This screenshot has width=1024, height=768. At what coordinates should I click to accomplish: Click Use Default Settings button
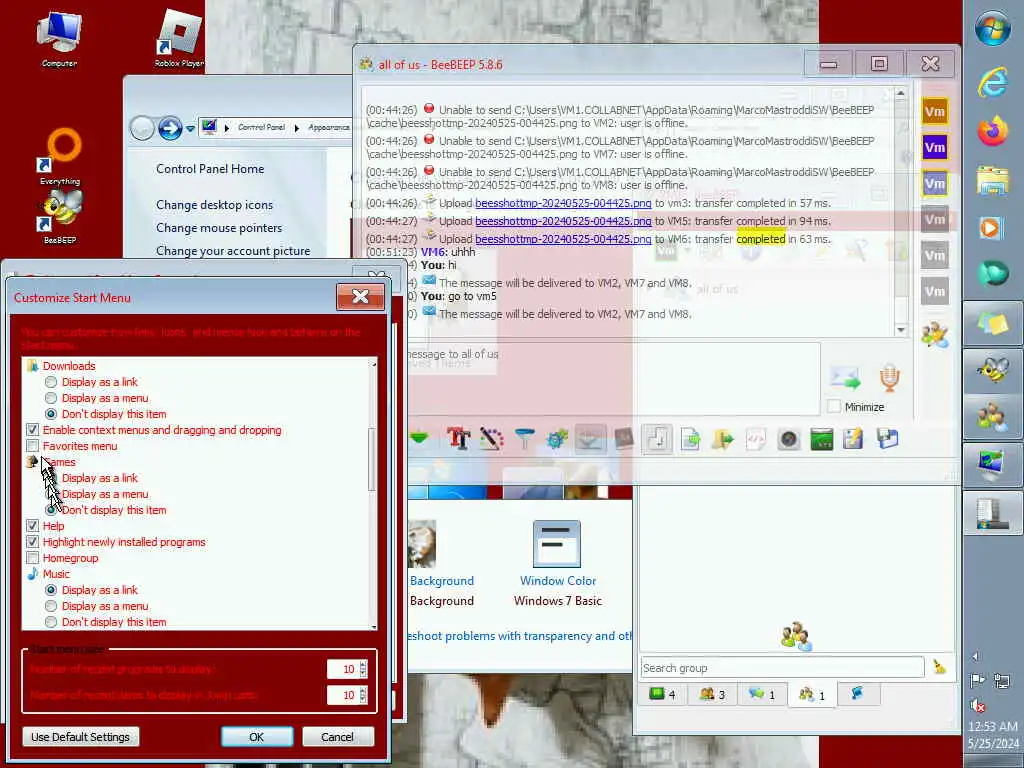pyautogui.click(x=80, y=737)
